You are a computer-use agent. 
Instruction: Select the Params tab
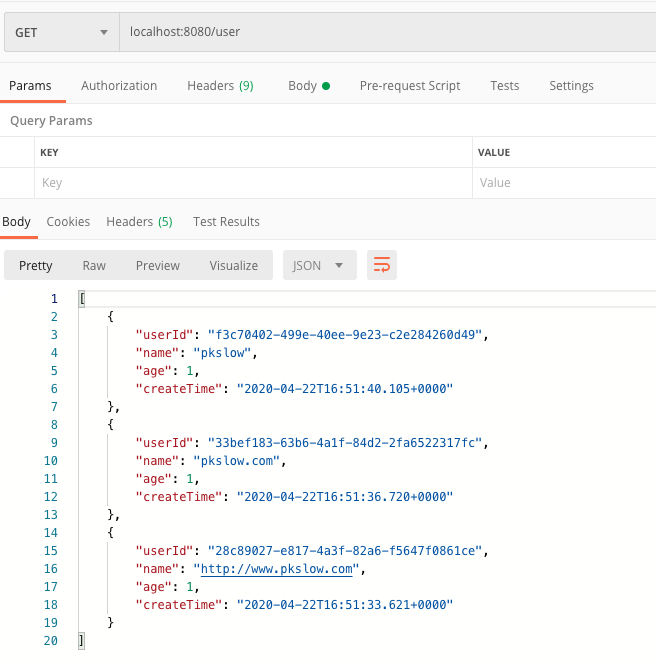[x=30, y=86]
